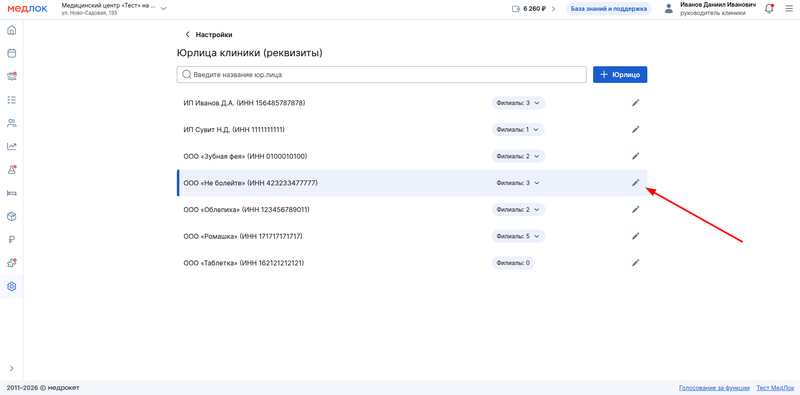Select row ООО «Зубная фея» (ИНН 0100010100)
The image size is (800, 395).
(412, 156)
